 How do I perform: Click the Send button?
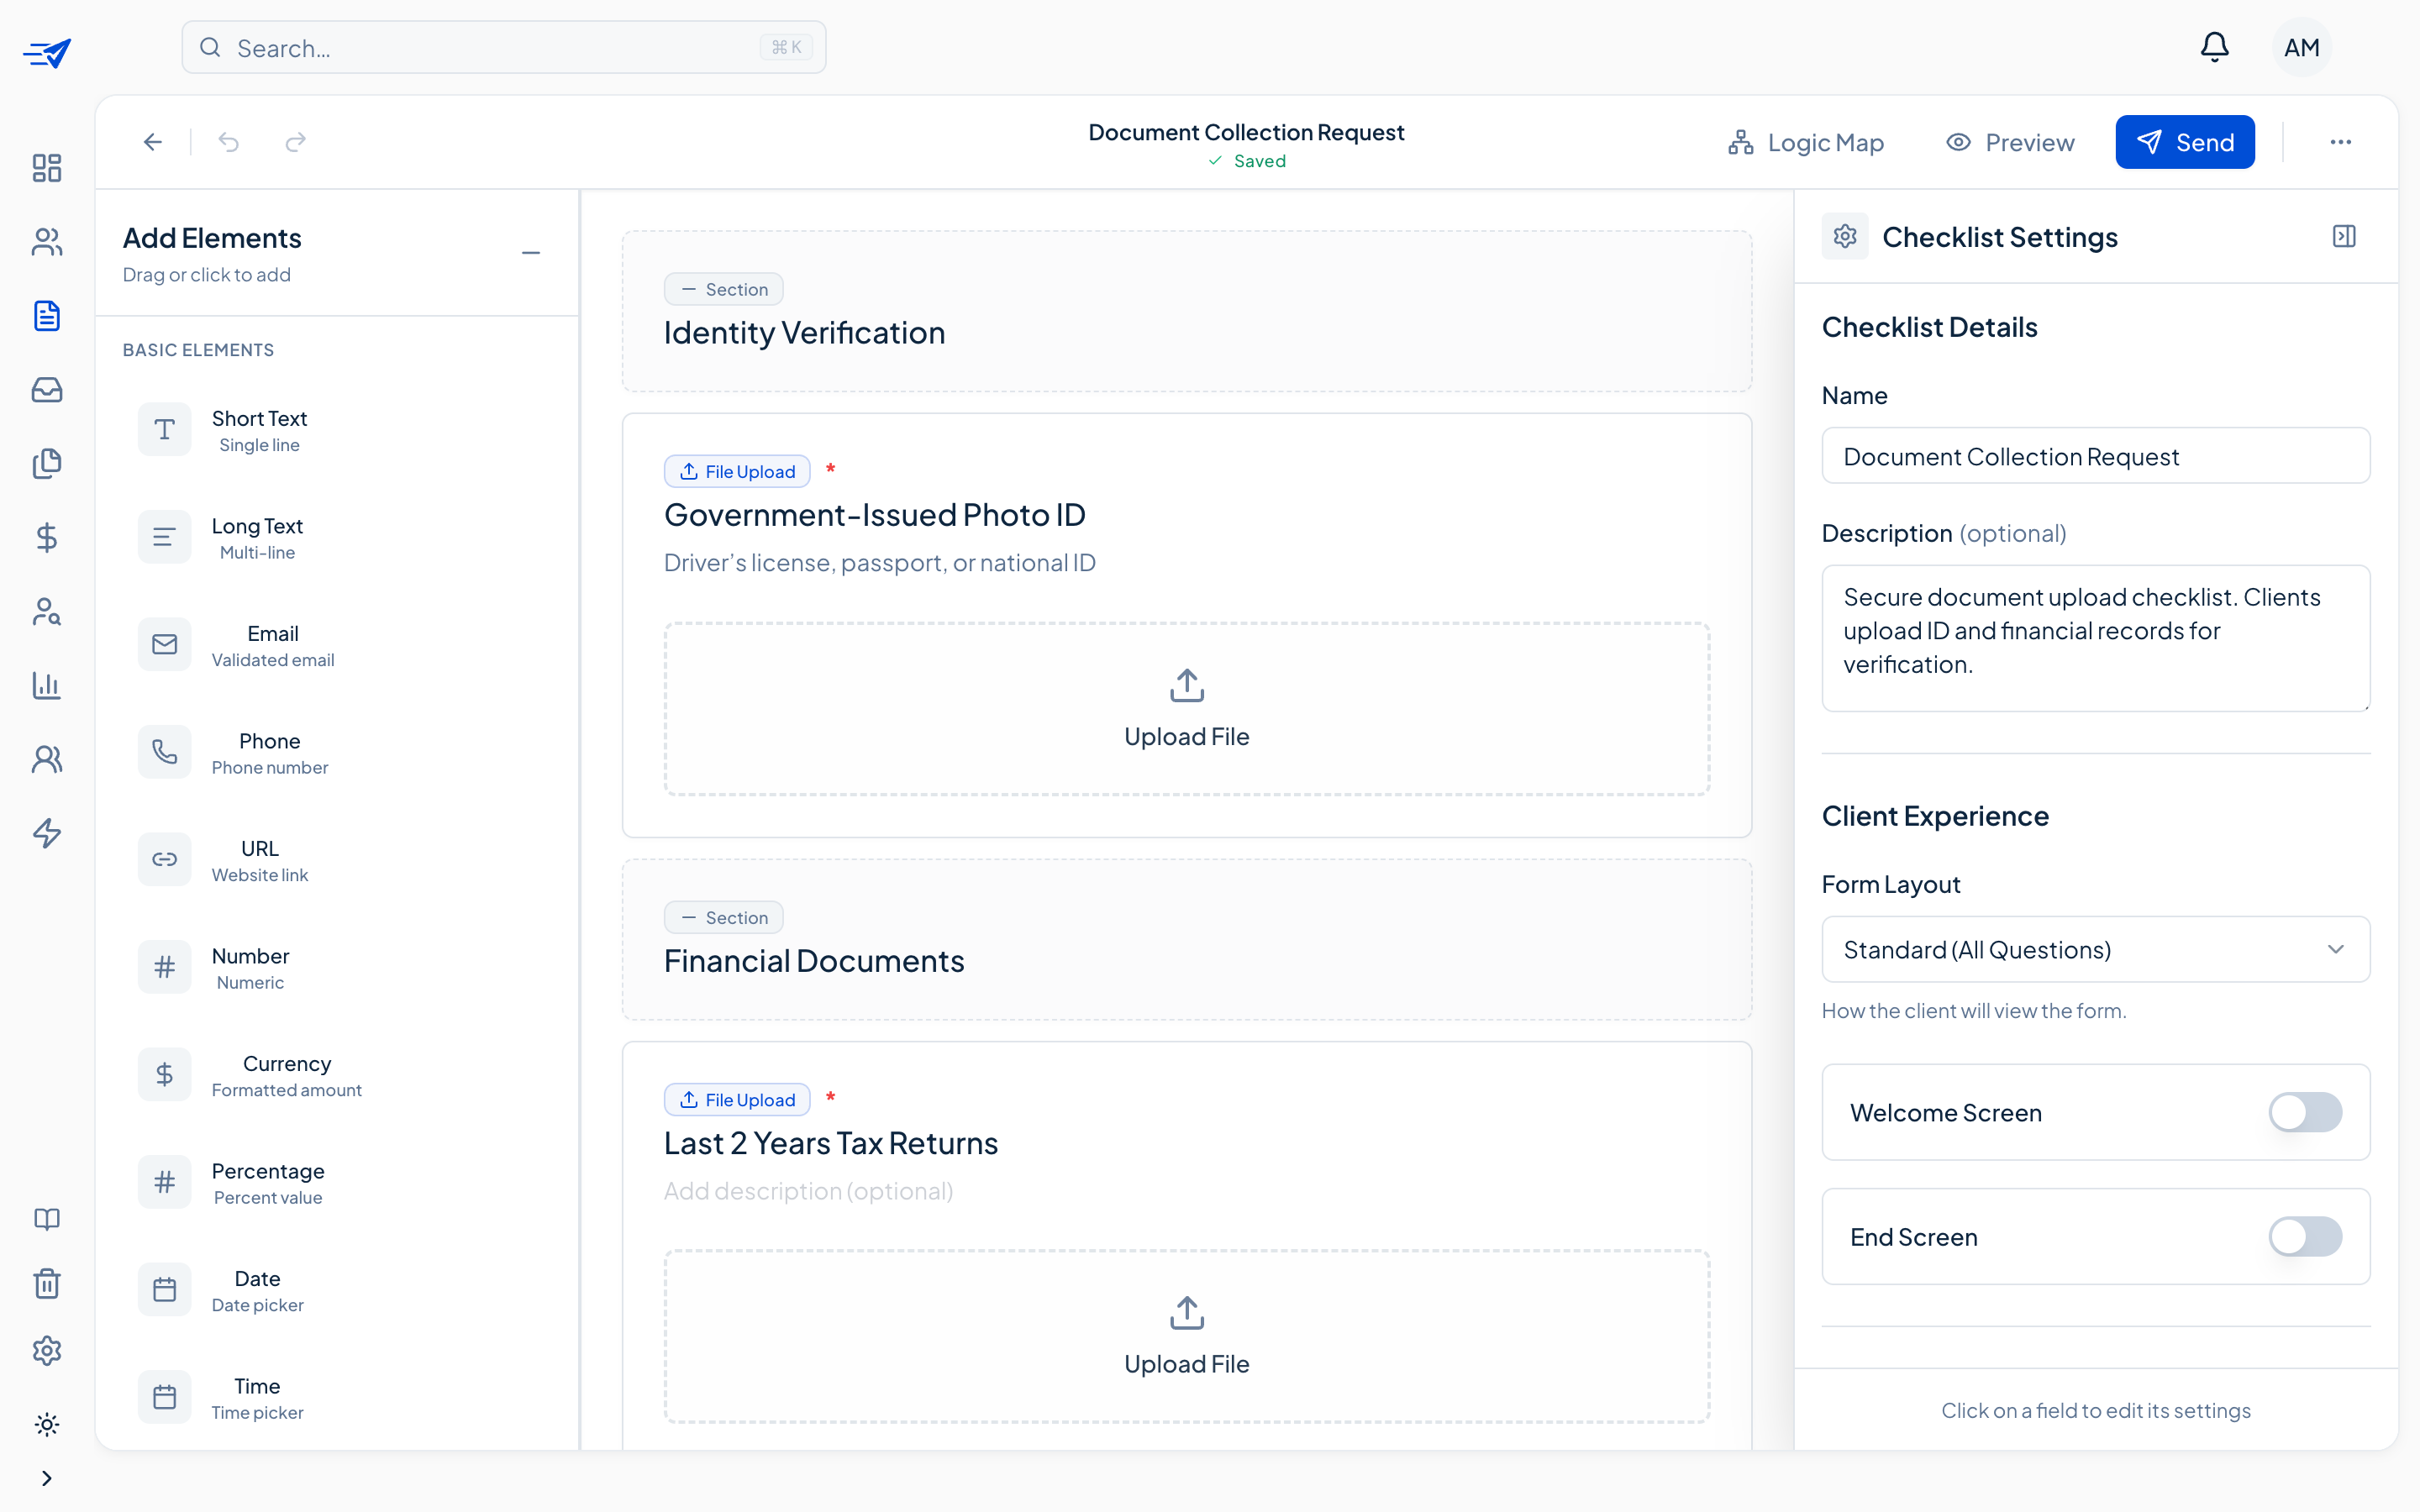pos(2184,142)
